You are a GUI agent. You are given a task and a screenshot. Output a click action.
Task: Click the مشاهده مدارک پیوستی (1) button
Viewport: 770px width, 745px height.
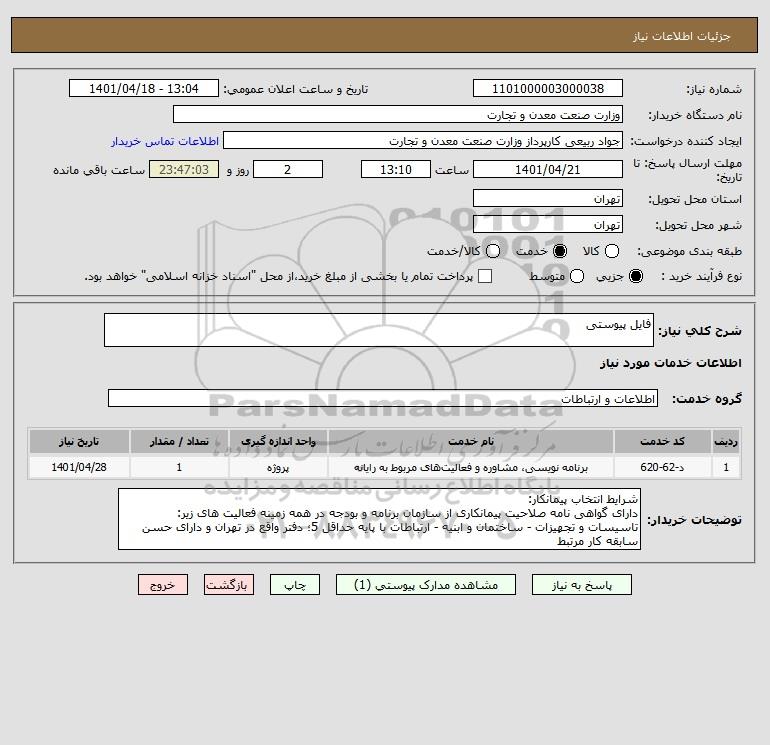426,585
